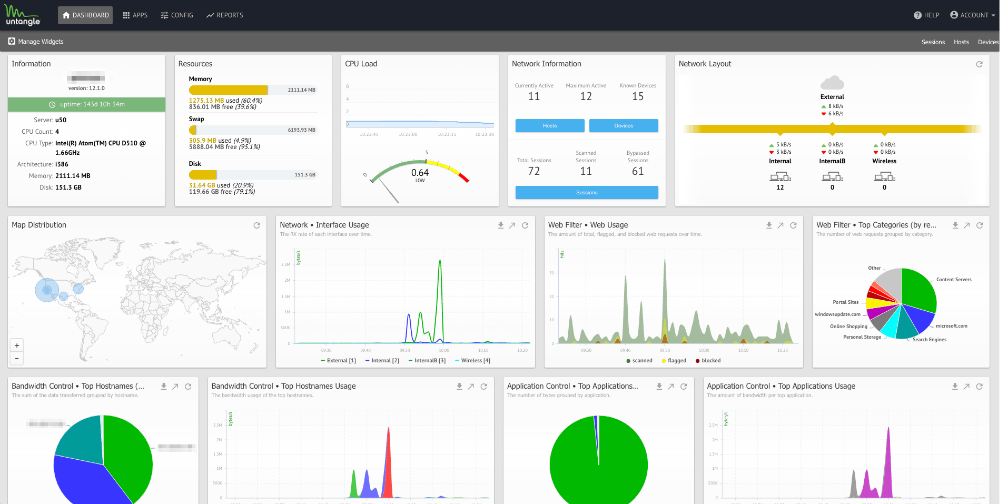Refresh the Web Filter Web Usage widget

tap(793, 225)
